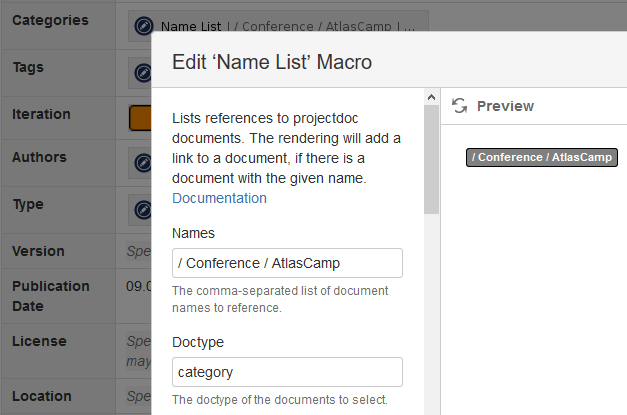Focus the Doctype input field
Image resolution: width=627 pixels, height=415 pixels.
(287, 372)
